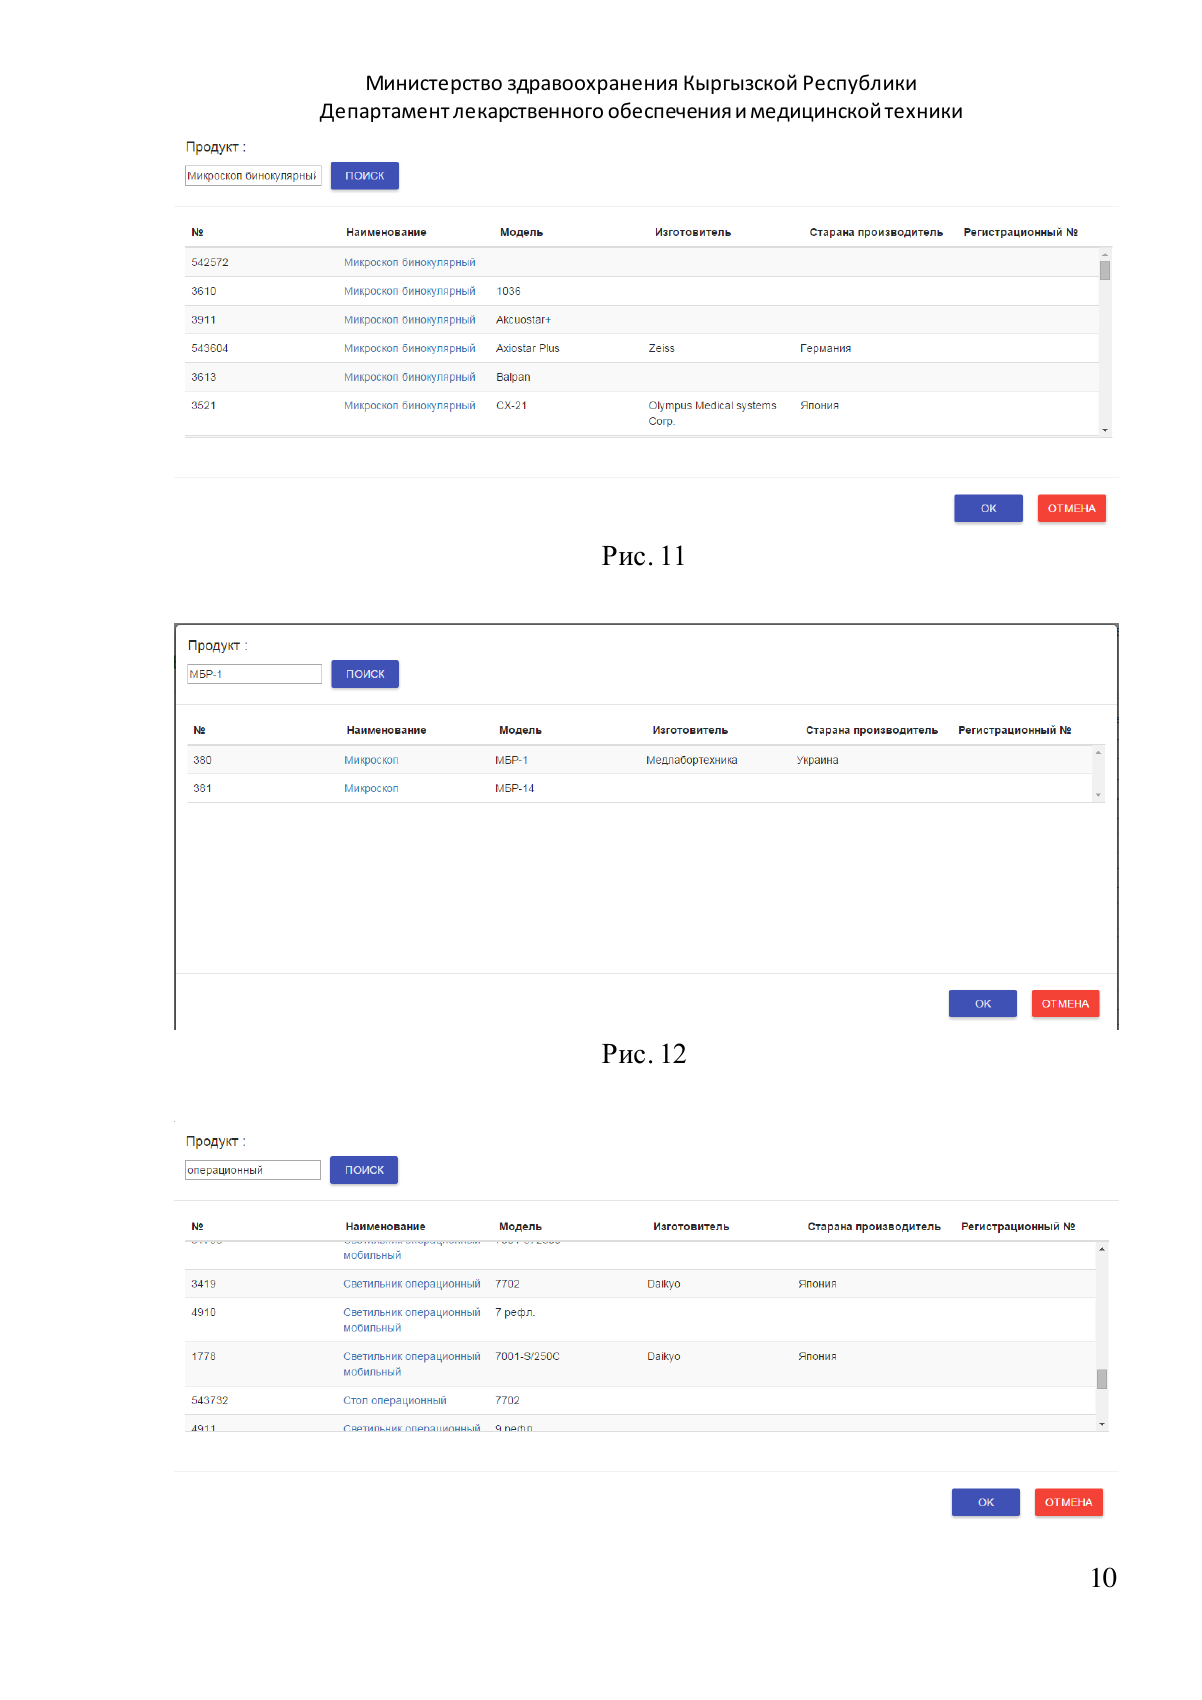Click OK button in the МБР-1 dialog
Viewport: 1202px width, 1700px height.
983,1004
